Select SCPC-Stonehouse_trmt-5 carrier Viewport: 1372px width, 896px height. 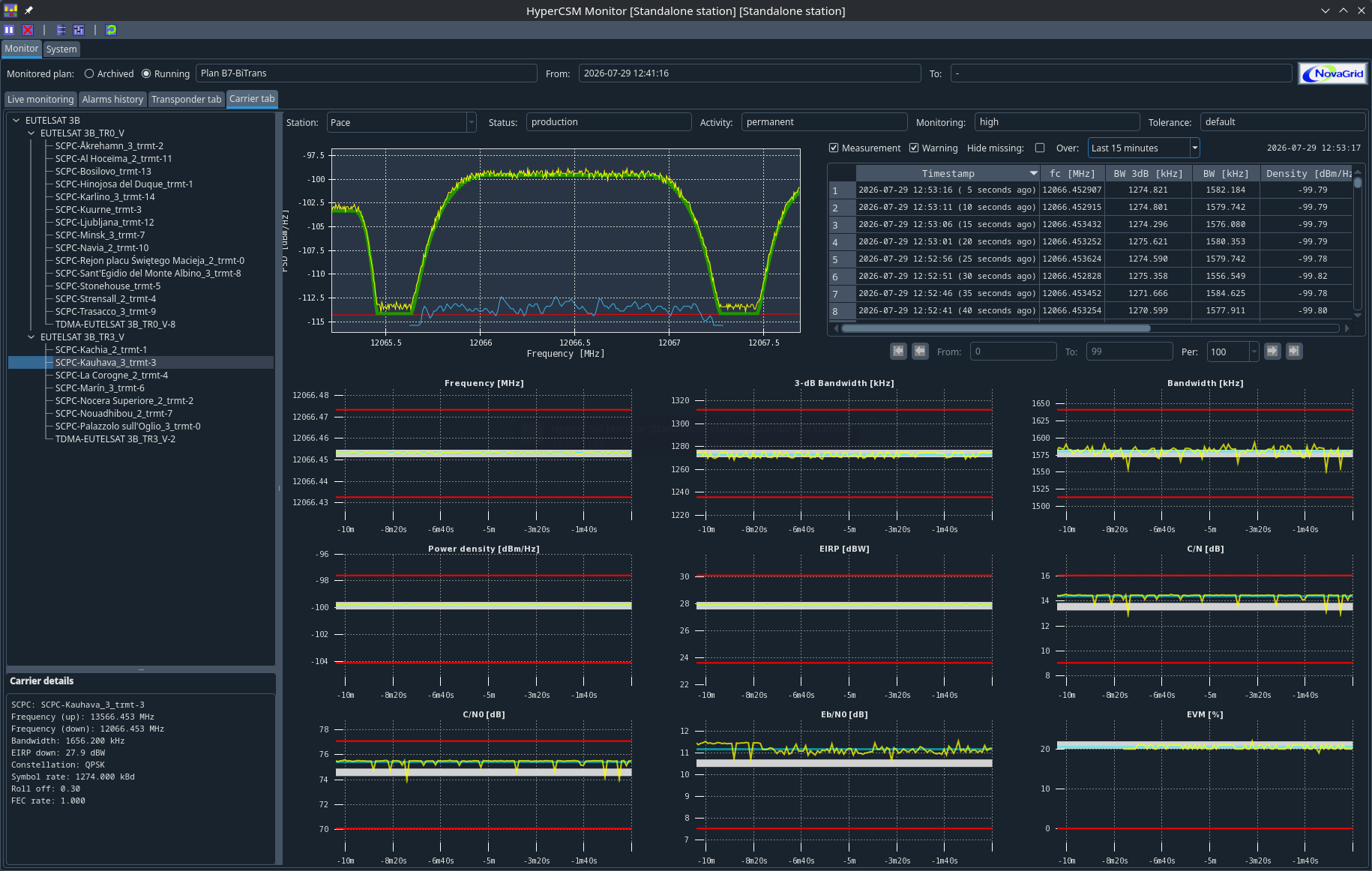(x=108, y=286)
